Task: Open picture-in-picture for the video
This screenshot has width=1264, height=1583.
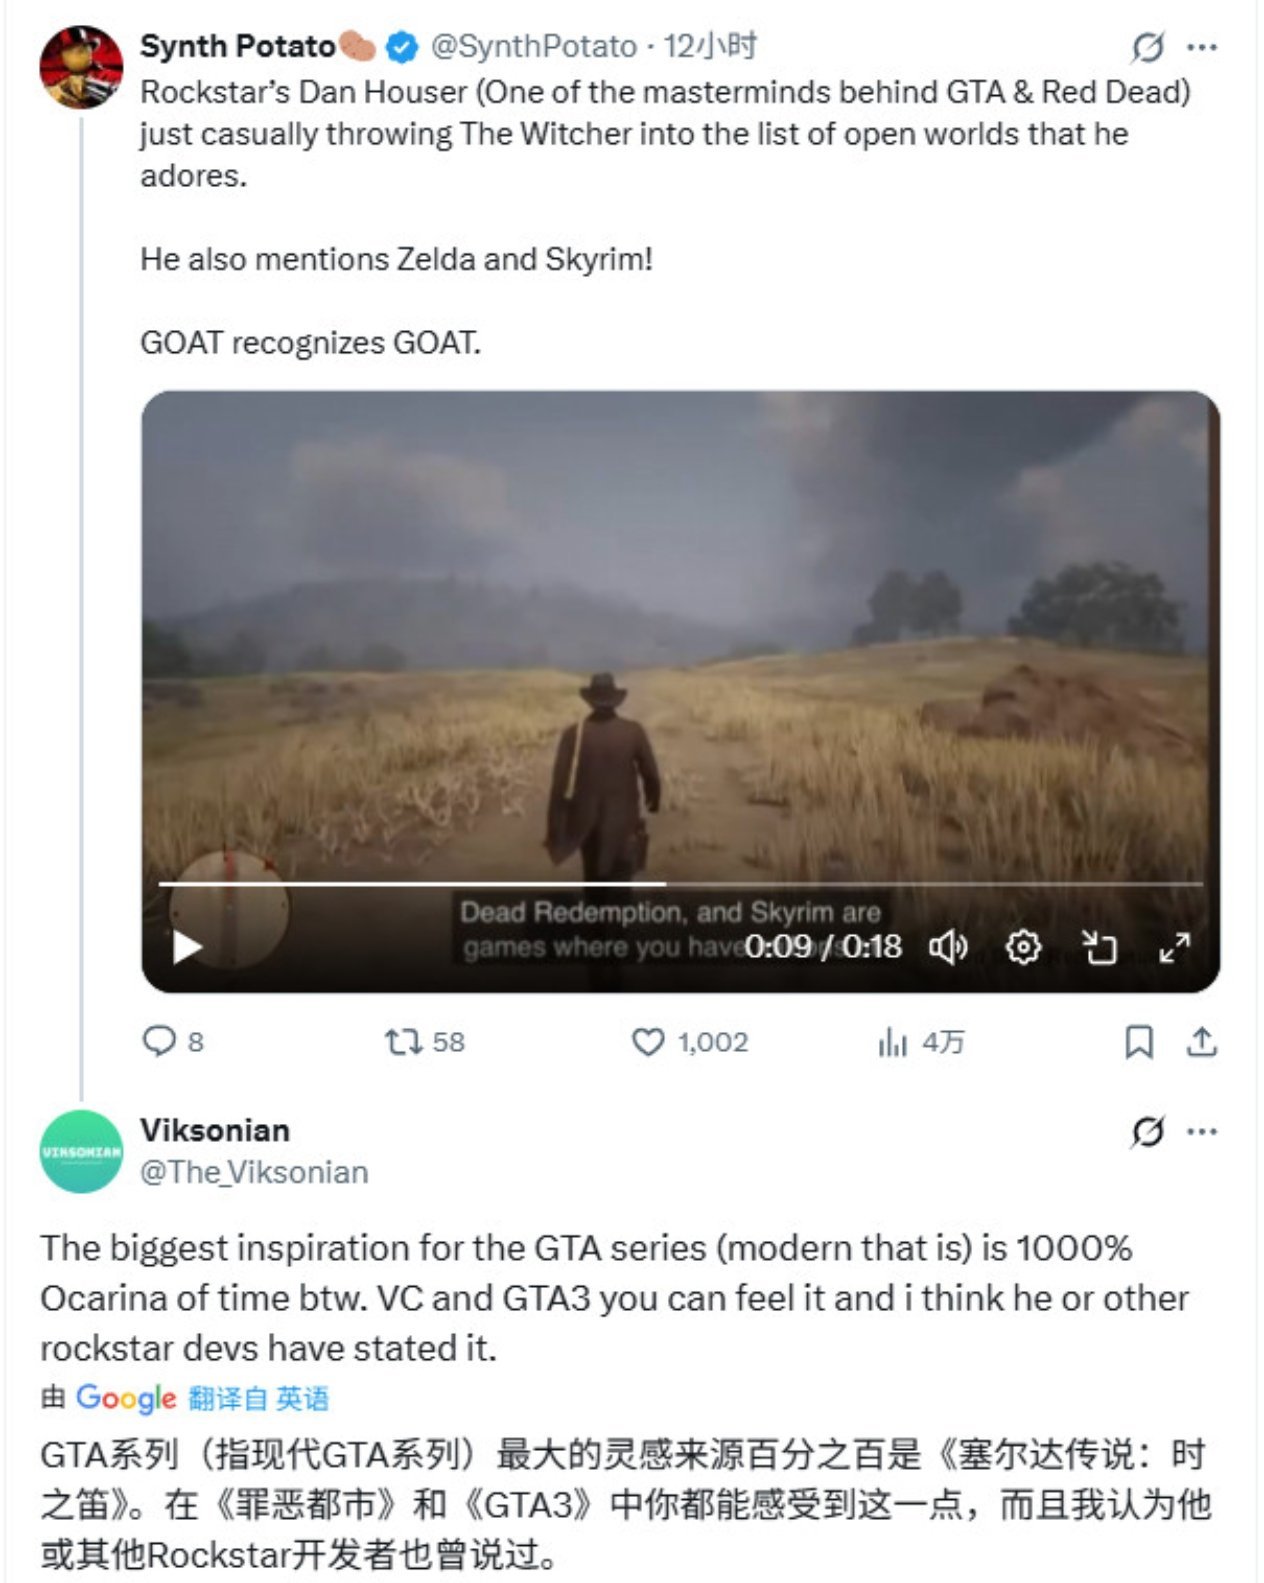Action: tap(1099, 946)
